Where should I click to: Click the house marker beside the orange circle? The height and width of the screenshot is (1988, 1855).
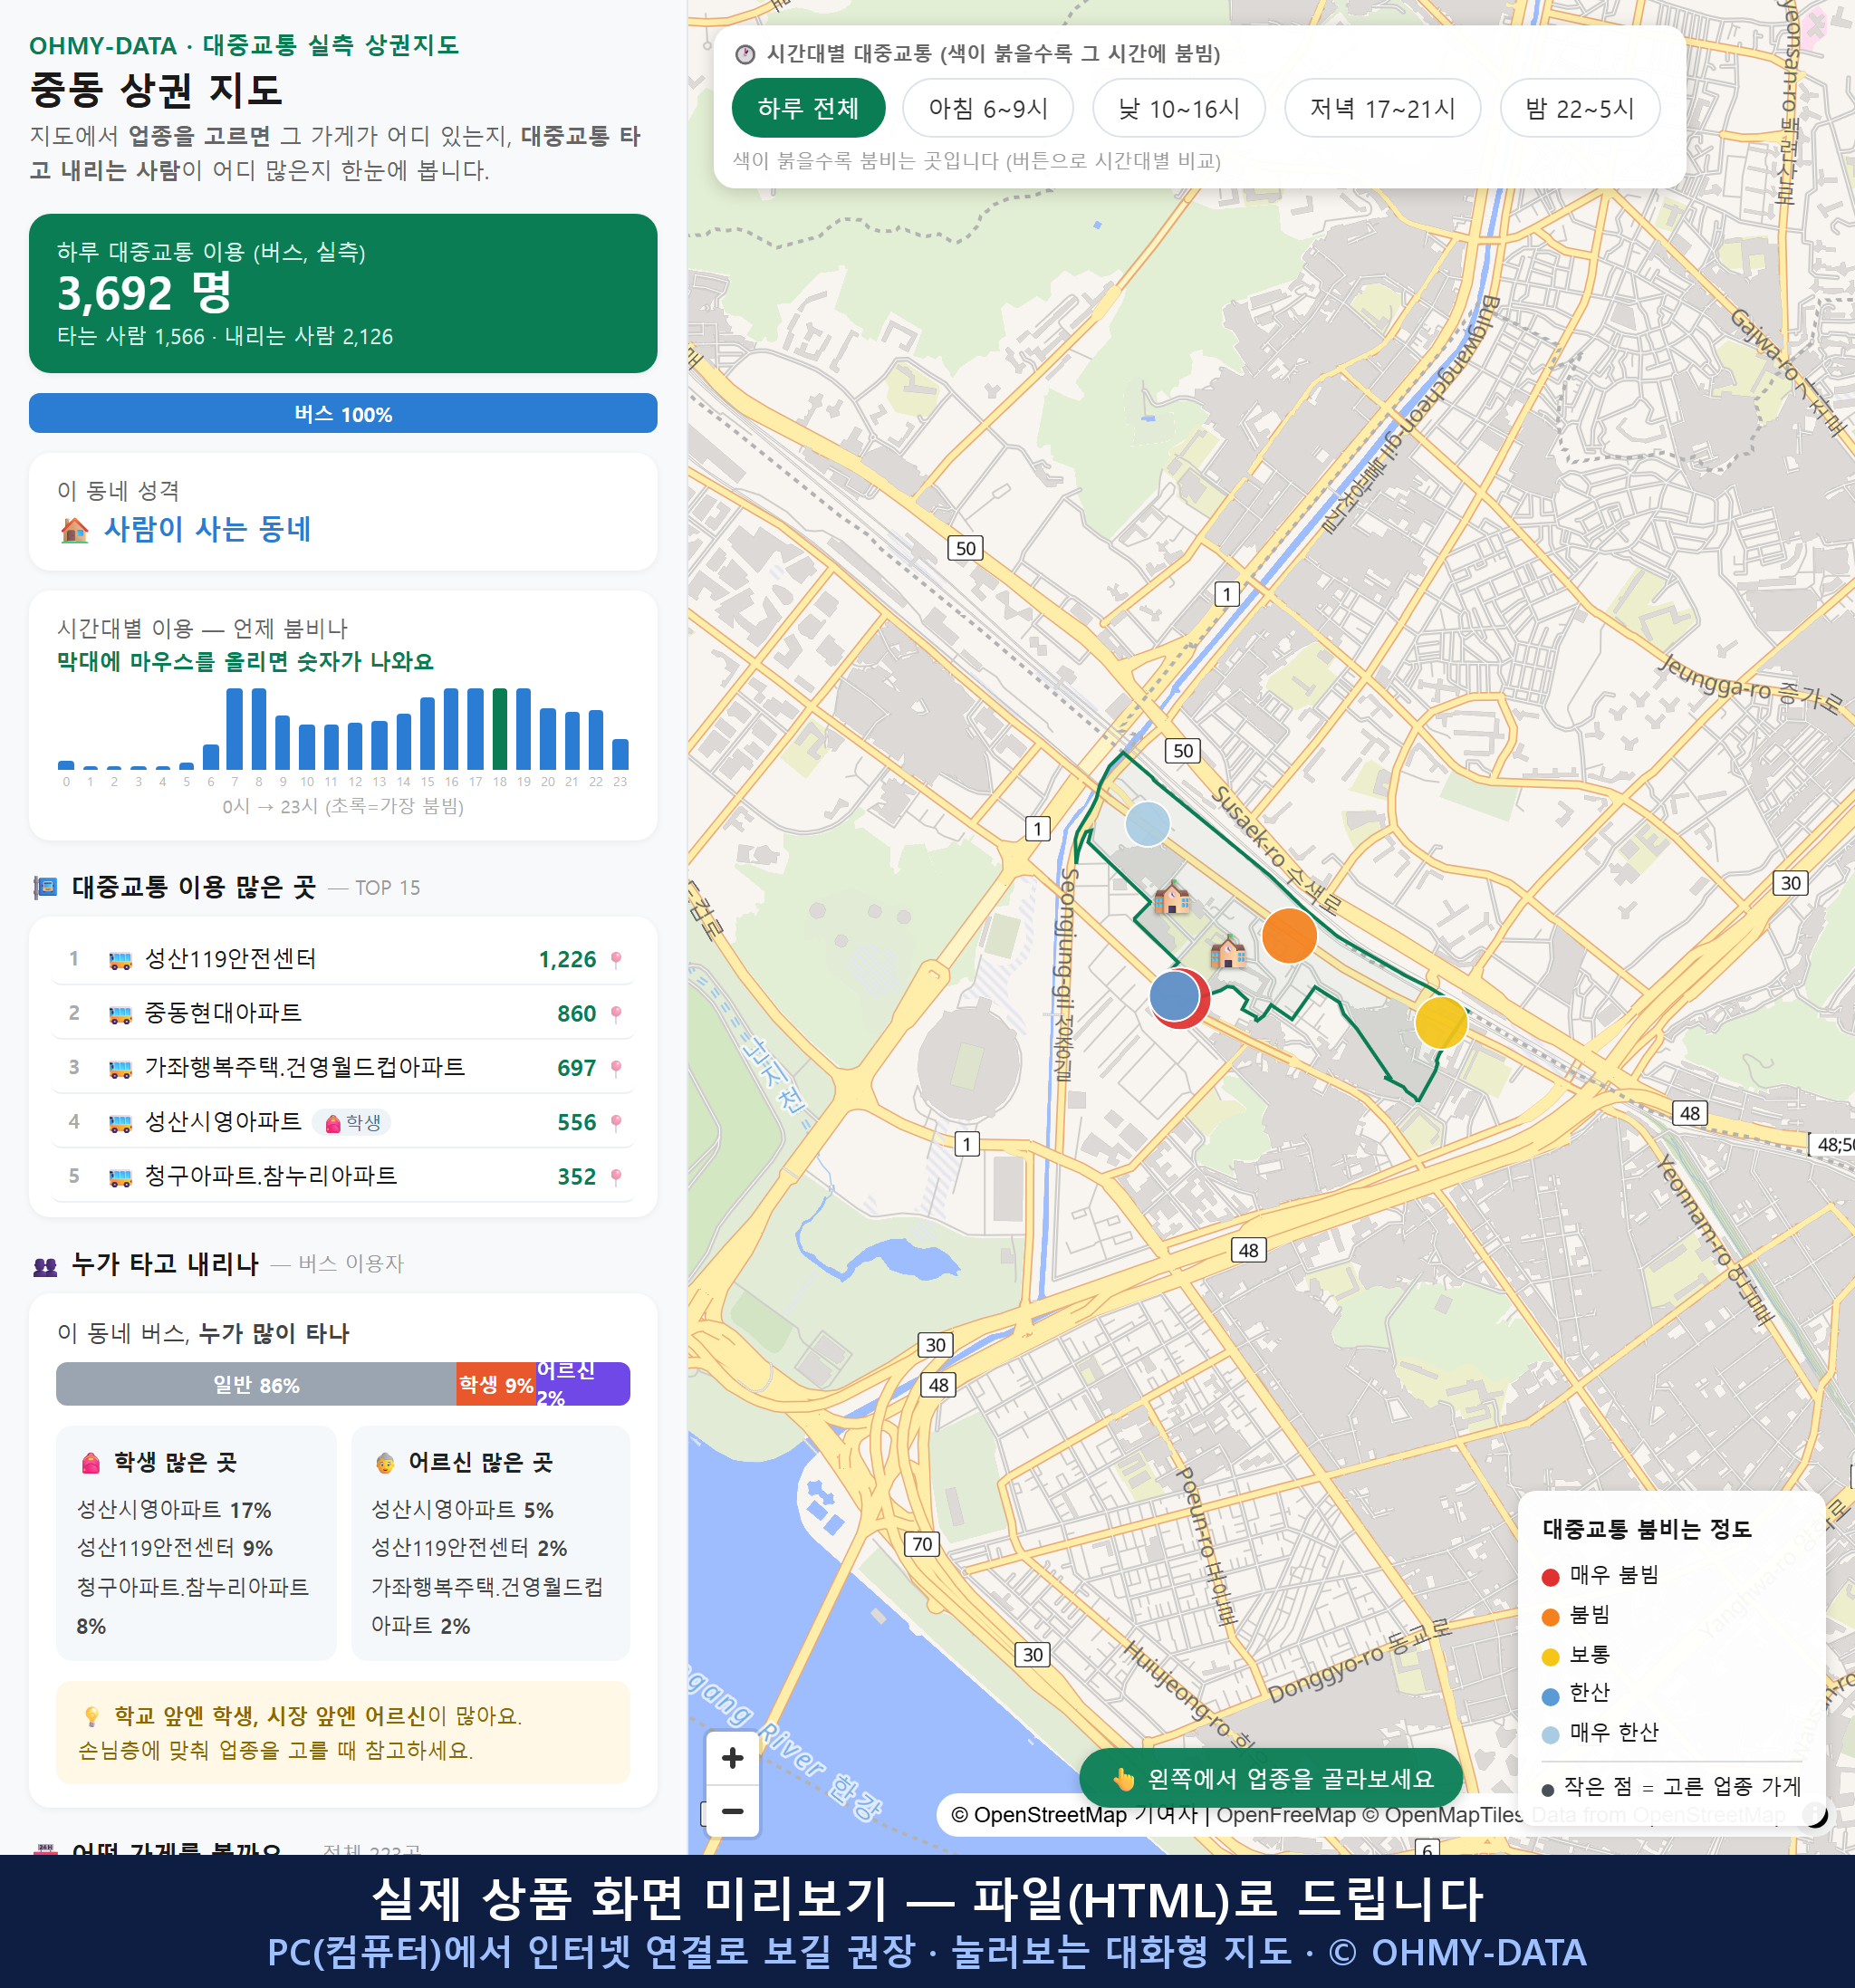click(1228, 951)
